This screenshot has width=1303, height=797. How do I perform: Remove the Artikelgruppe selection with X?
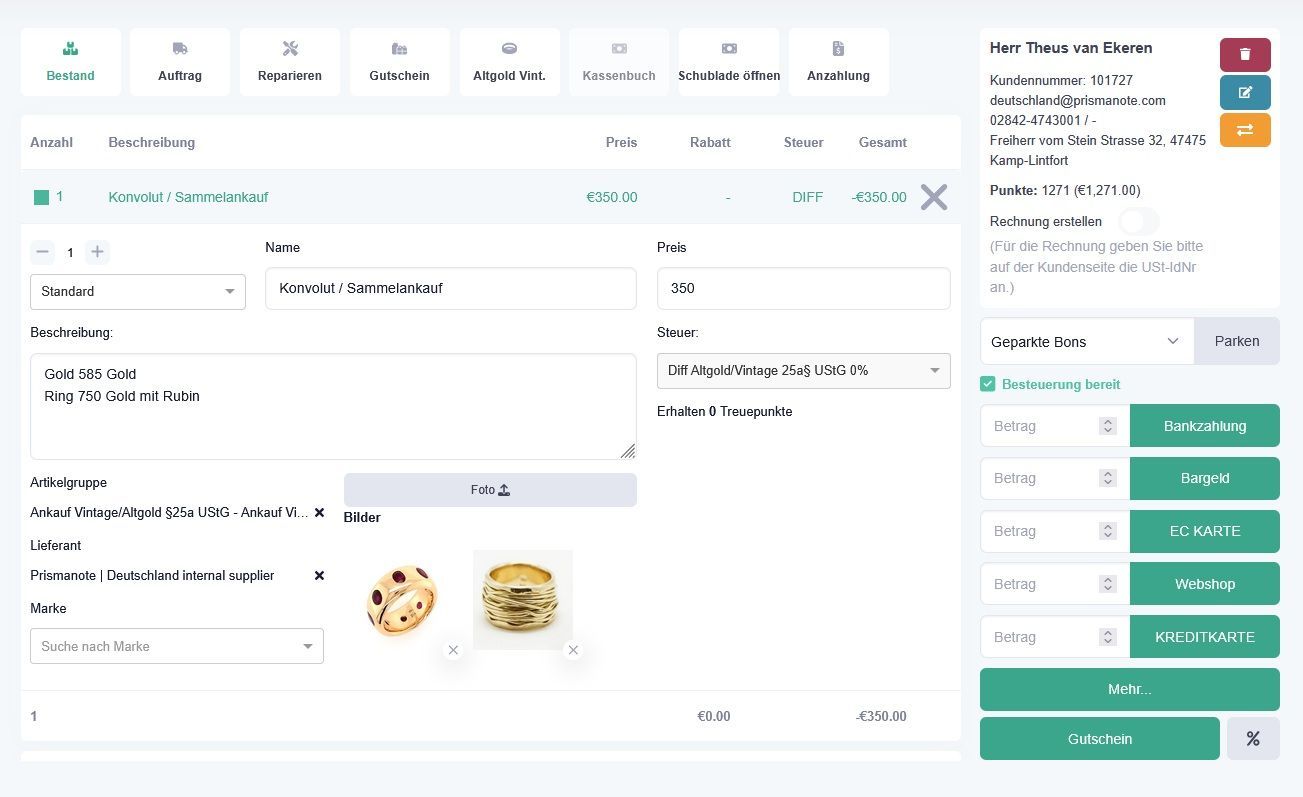pos(320,512)
